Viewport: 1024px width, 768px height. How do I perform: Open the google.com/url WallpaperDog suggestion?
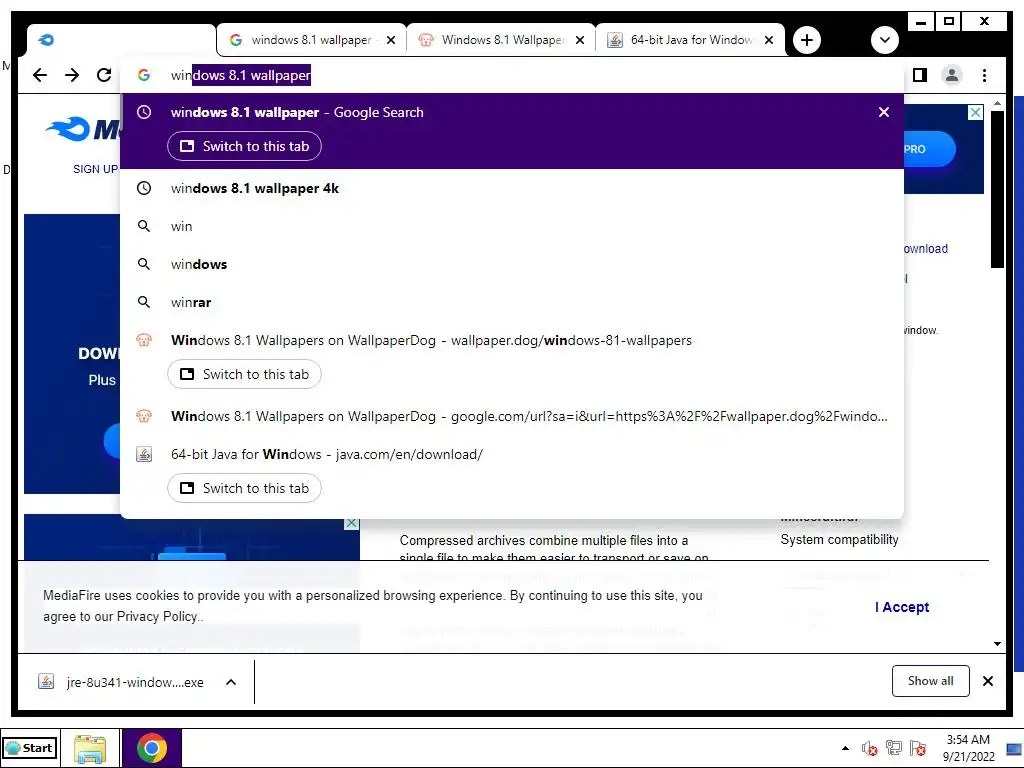click(x=512, y=416)
